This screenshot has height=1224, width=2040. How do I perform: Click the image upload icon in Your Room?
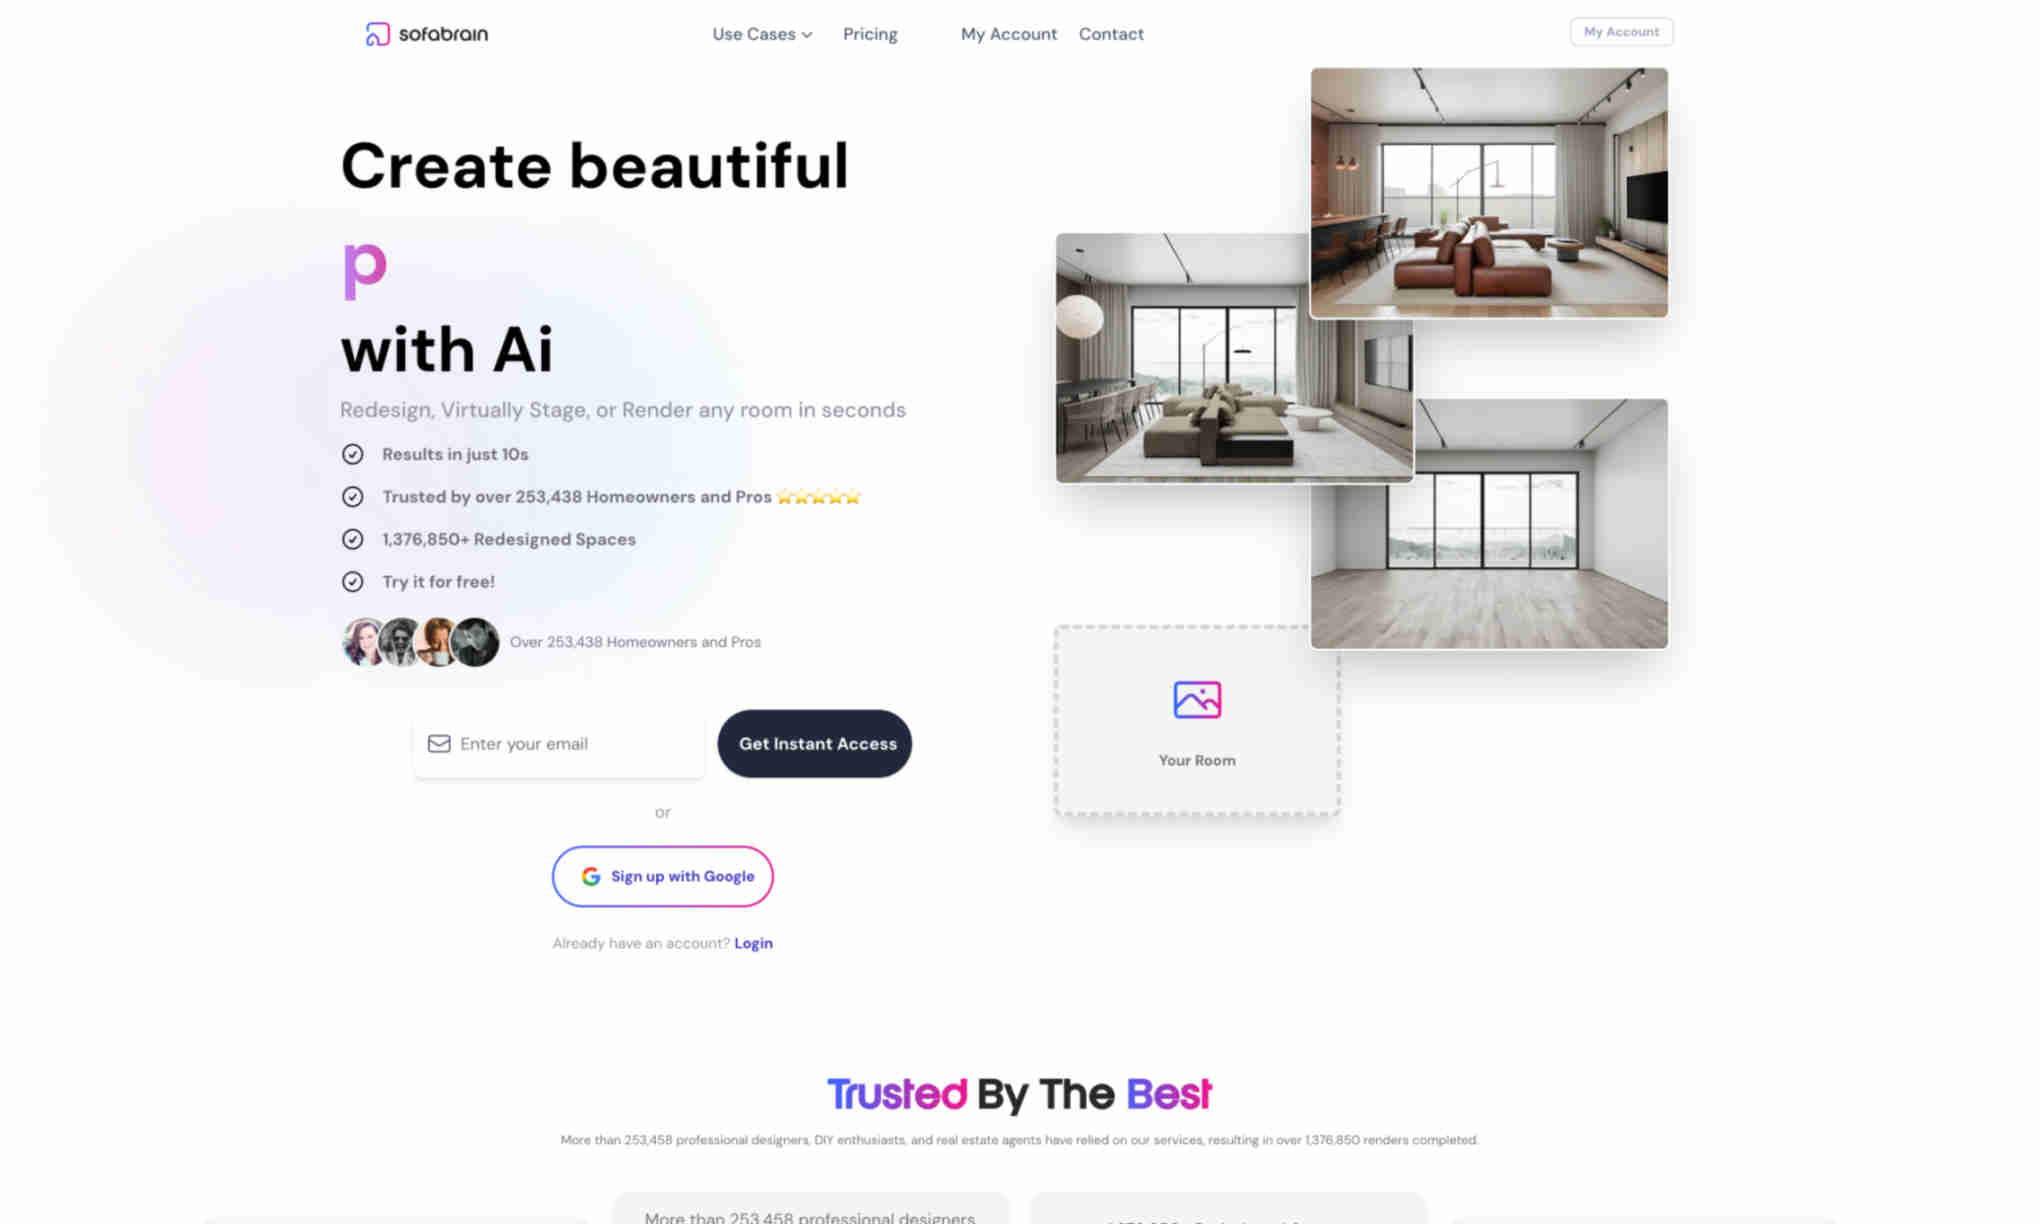[x=1196, y=699]
